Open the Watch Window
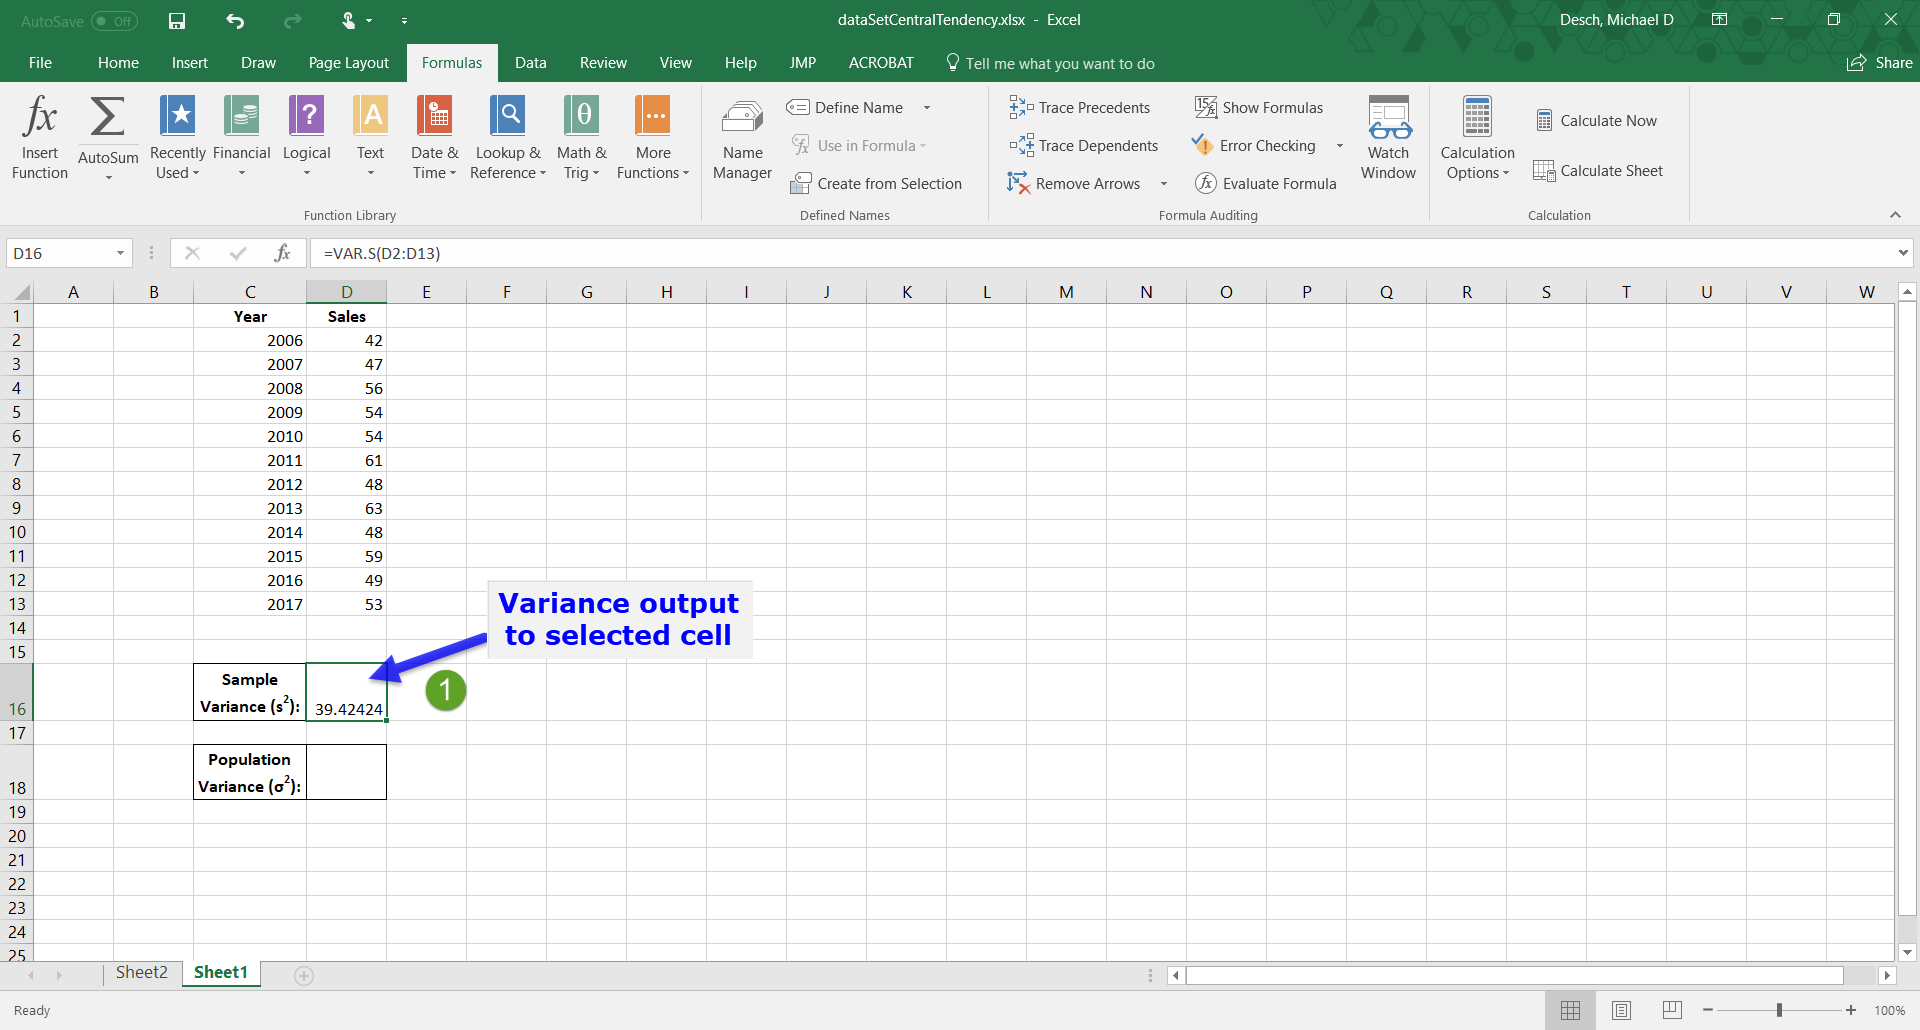 coord(1388,137)
